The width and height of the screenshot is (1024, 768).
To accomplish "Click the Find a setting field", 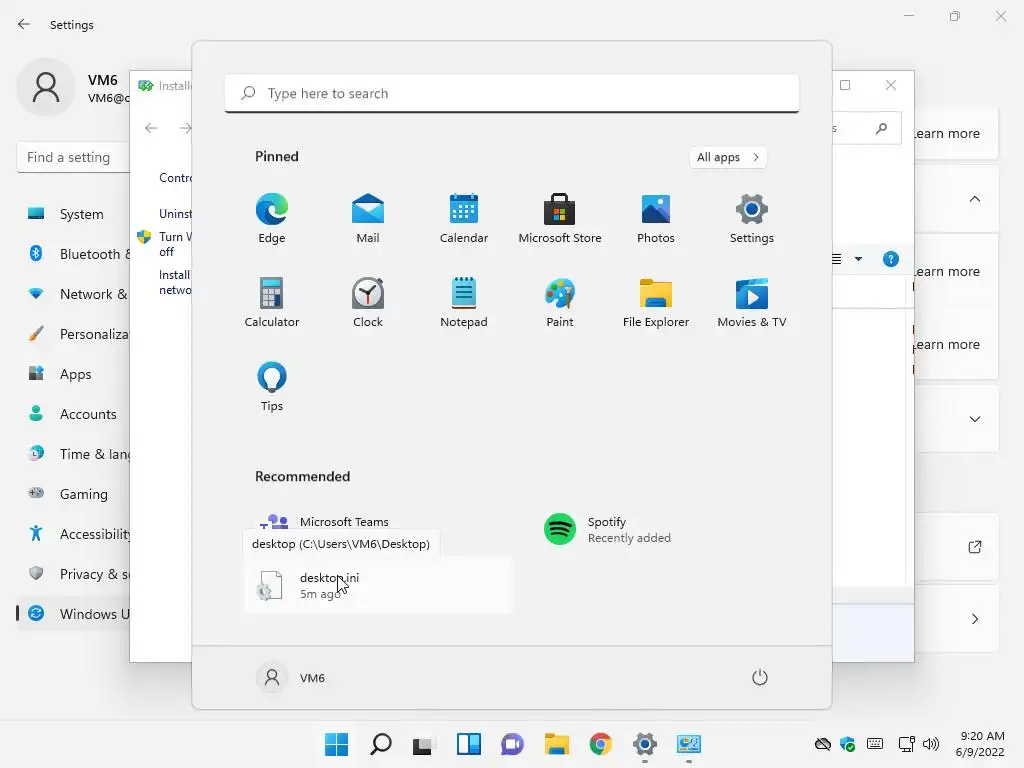I will click(73, 157).
